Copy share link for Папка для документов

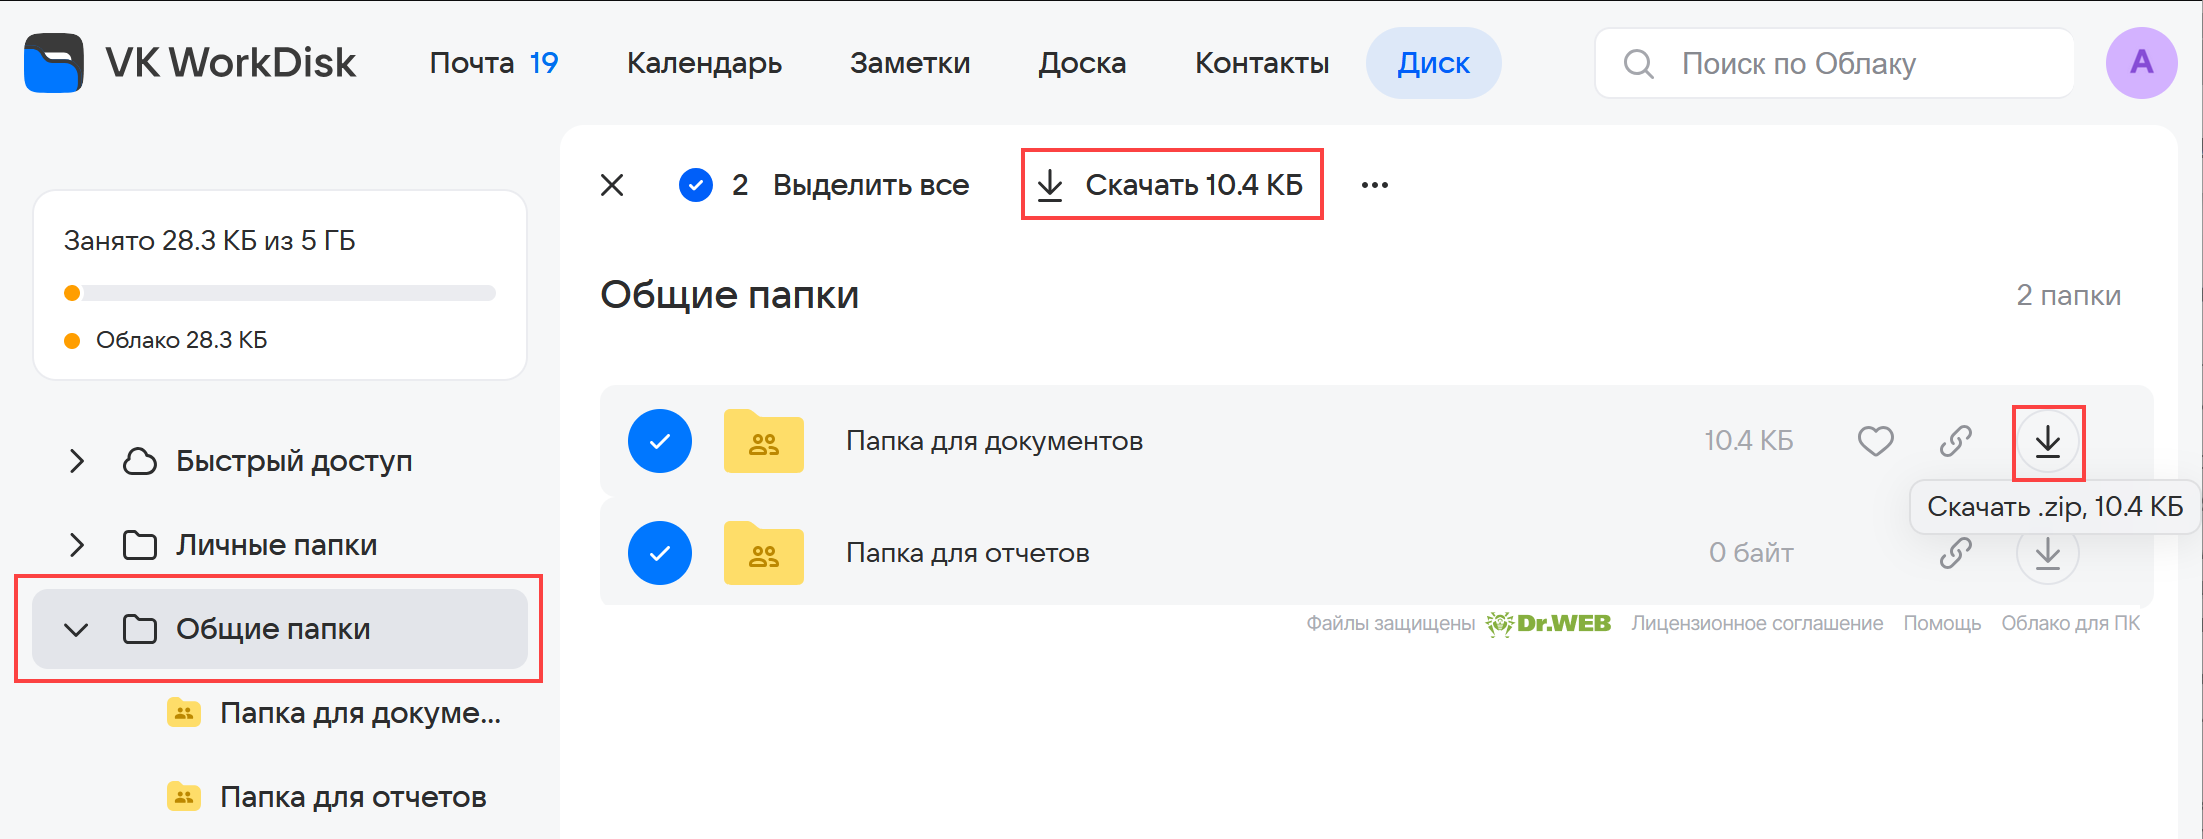(x=1955, y=441)
